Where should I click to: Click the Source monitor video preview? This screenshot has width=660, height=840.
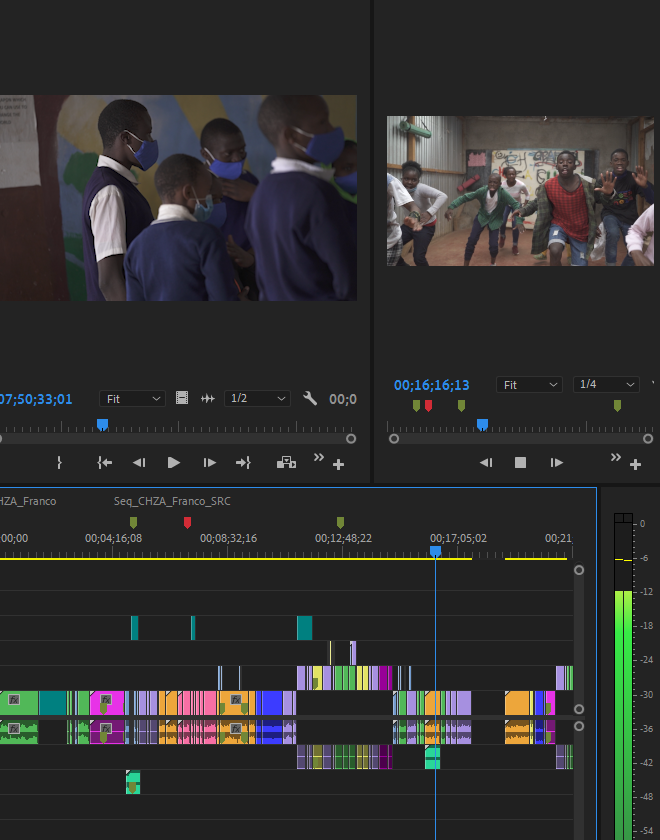coord(178,198)
